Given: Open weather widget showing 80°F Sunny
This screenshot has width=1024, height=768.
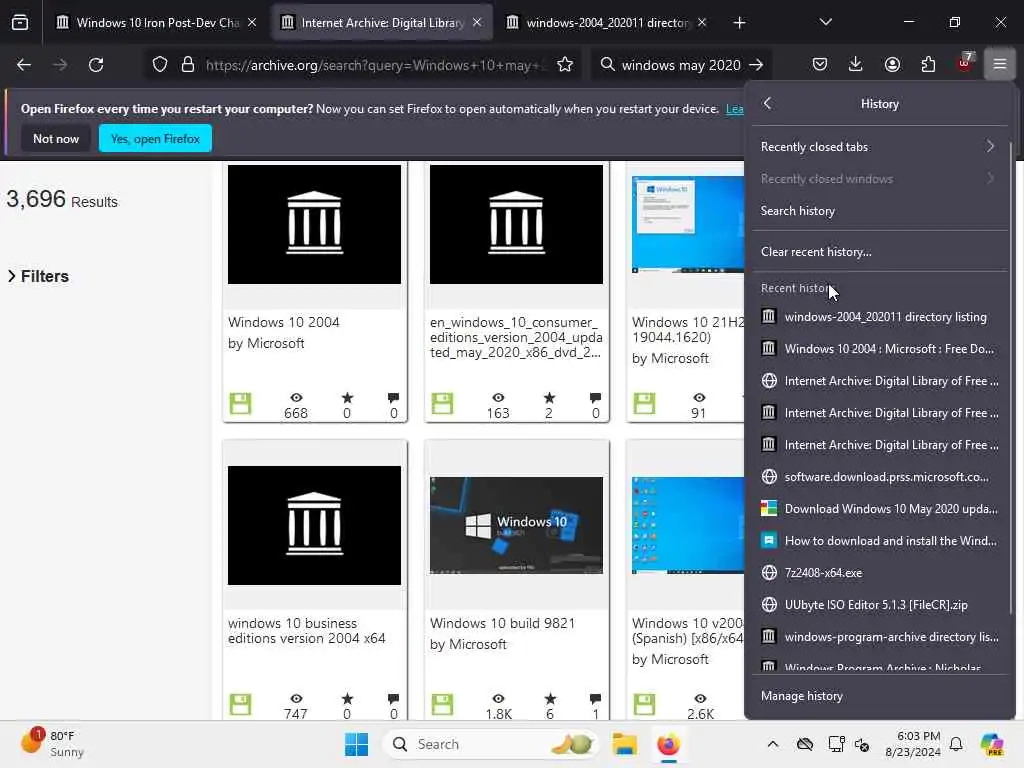Looking at the screenshot, I should tap(52, 744).
